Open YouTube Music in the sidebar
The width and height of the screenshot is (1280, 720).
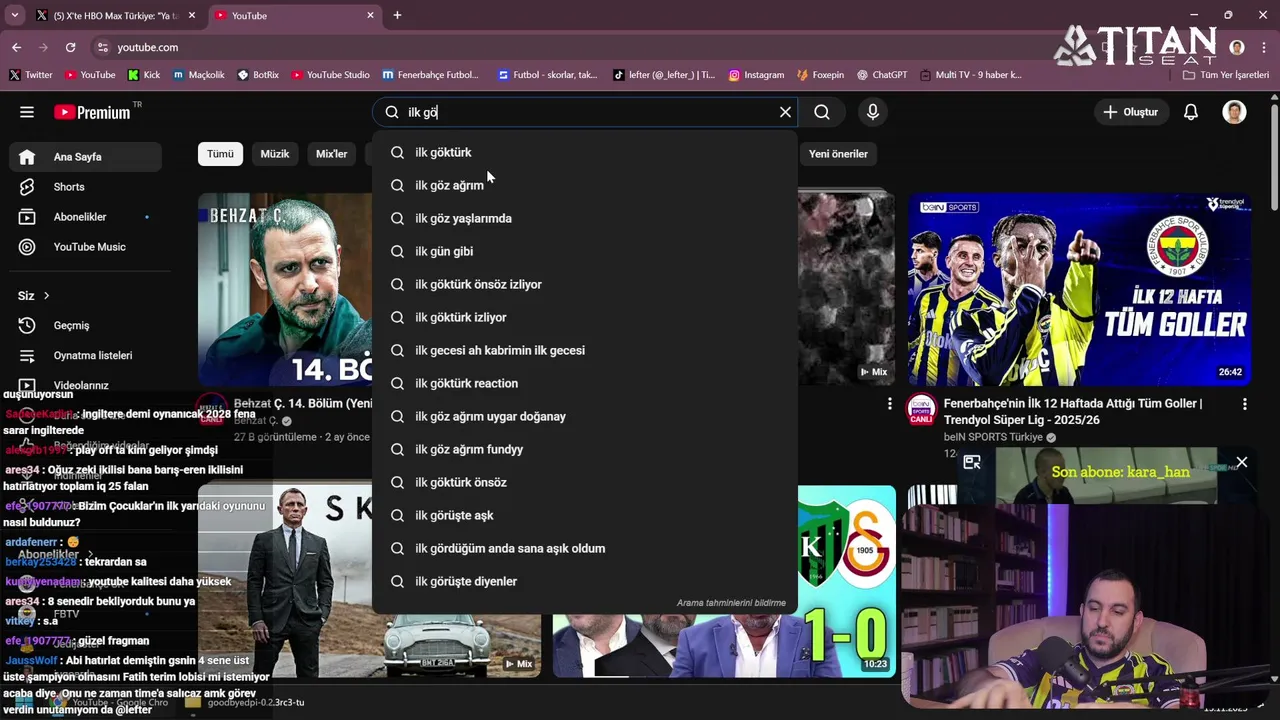[x=85, y=247]
